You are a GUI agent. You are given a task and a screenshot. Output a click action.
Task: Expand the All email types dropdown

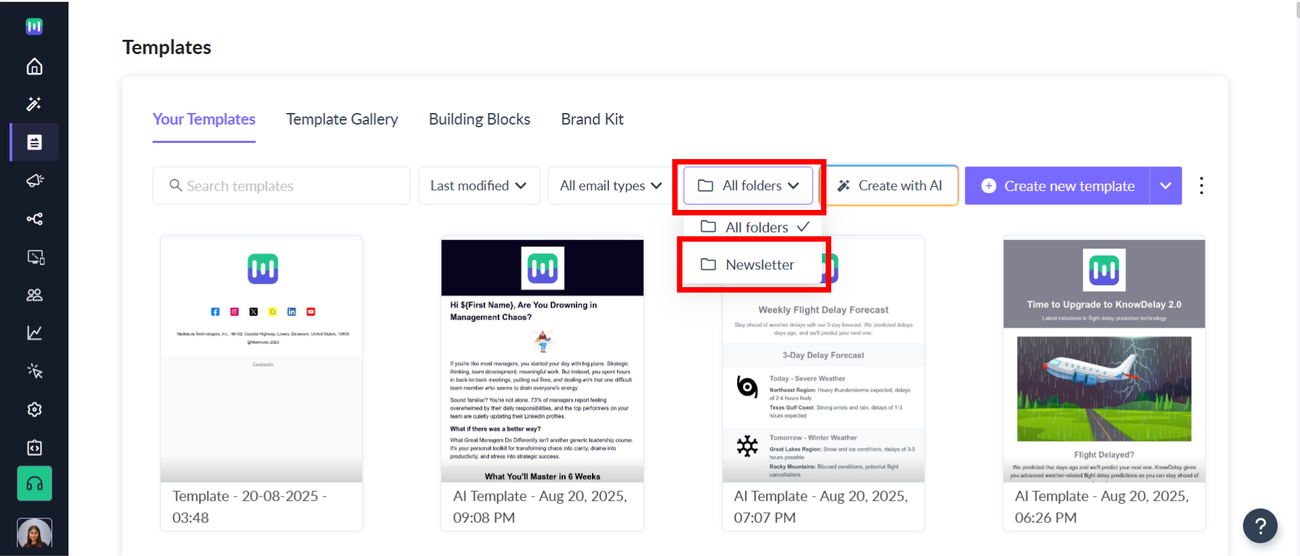(610, 186)
